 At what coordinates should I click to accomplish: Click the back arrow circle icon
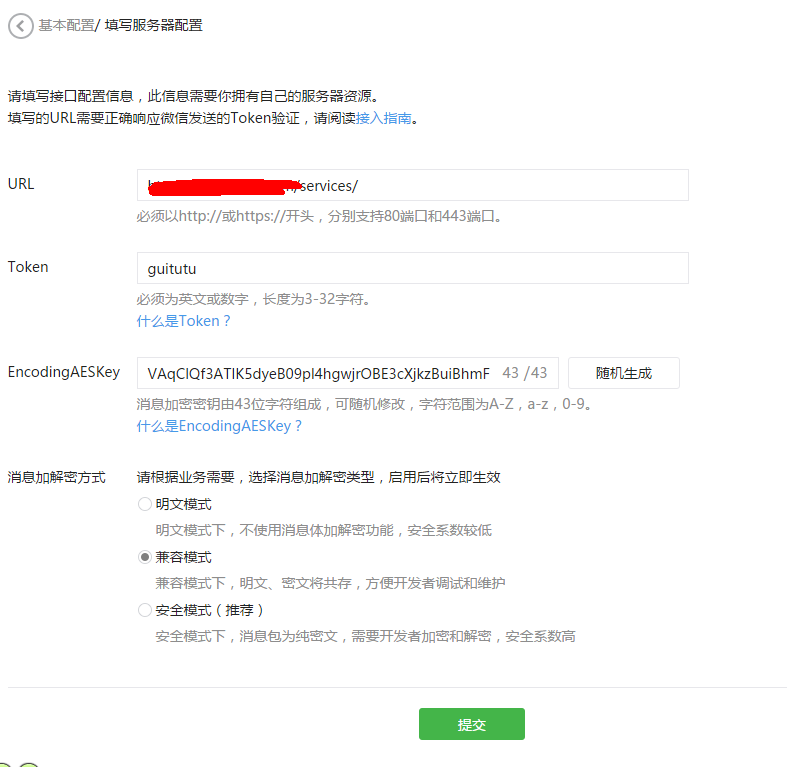tap(20, 26)
